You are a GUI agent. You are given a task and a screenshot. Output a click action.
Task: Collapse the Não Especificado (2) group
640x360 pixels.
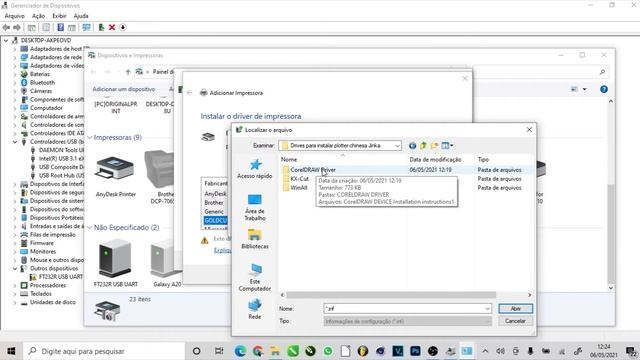click(x=90, y=228)
